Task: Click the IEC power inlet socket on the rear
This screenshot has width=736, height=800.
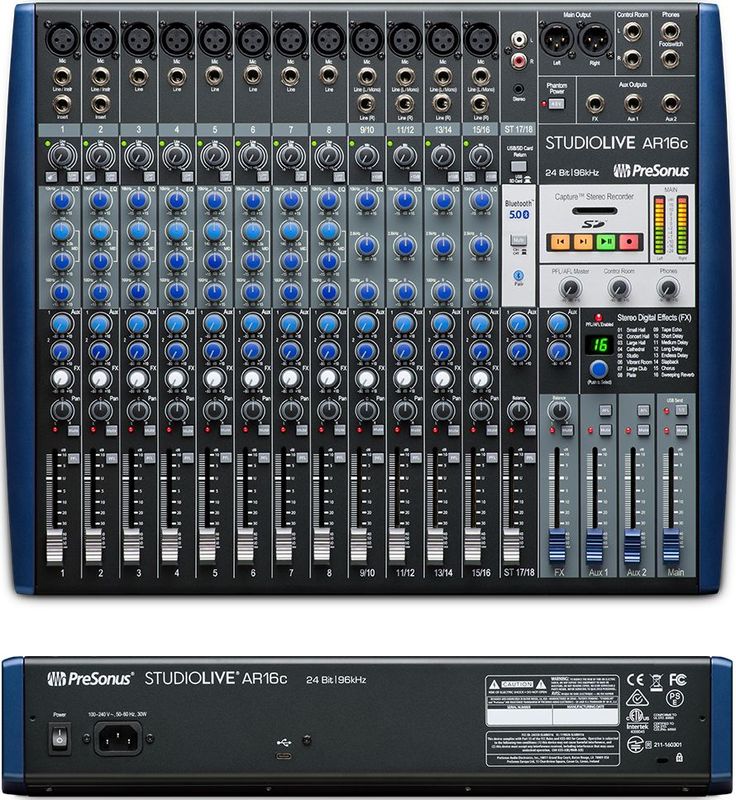Action: tap(118, 738)
